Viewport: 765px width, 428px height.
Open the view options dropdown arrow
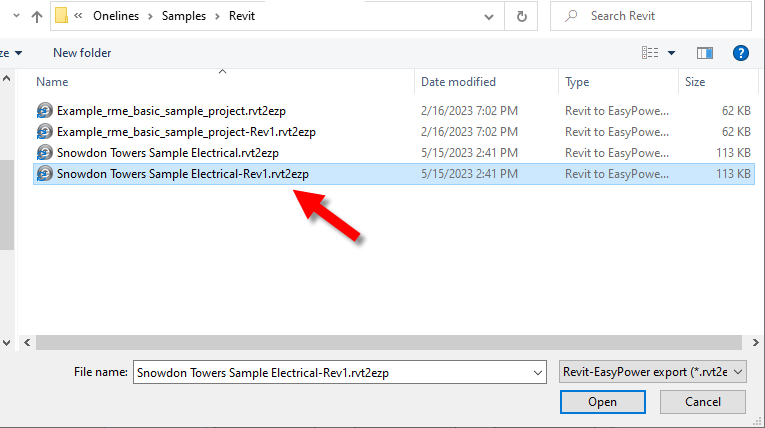click(671, 52)
